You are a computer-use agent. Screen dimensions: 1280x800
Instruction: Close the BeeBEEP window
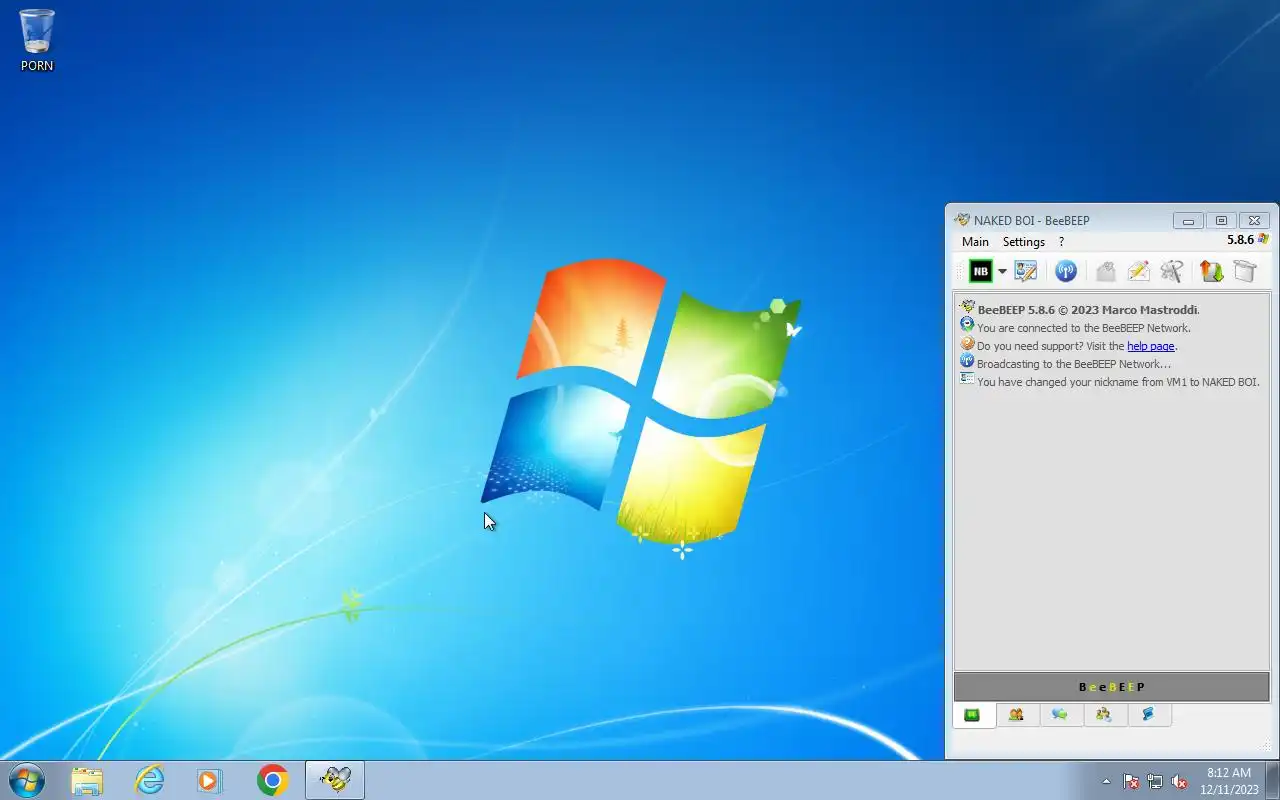pyautogui.click(x=1255, y=220)
